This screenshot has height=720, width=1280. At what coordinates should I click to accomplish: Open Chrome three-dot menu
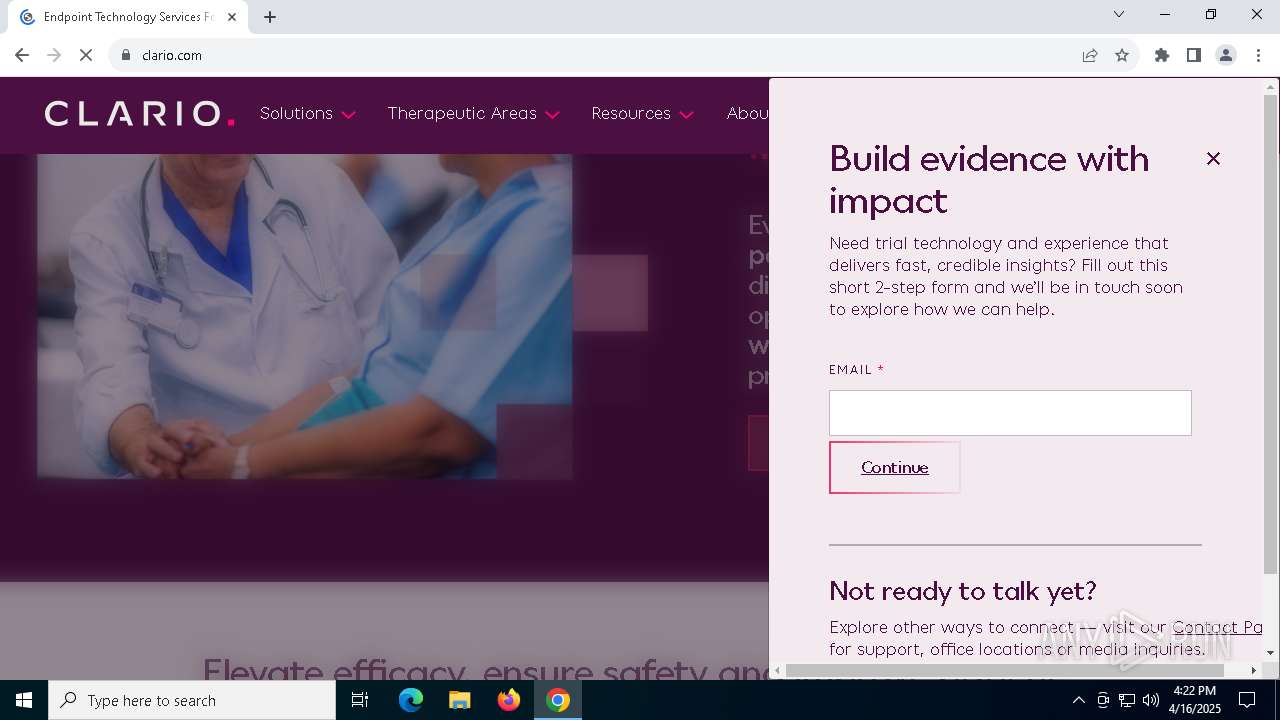tap(1258, 55)
